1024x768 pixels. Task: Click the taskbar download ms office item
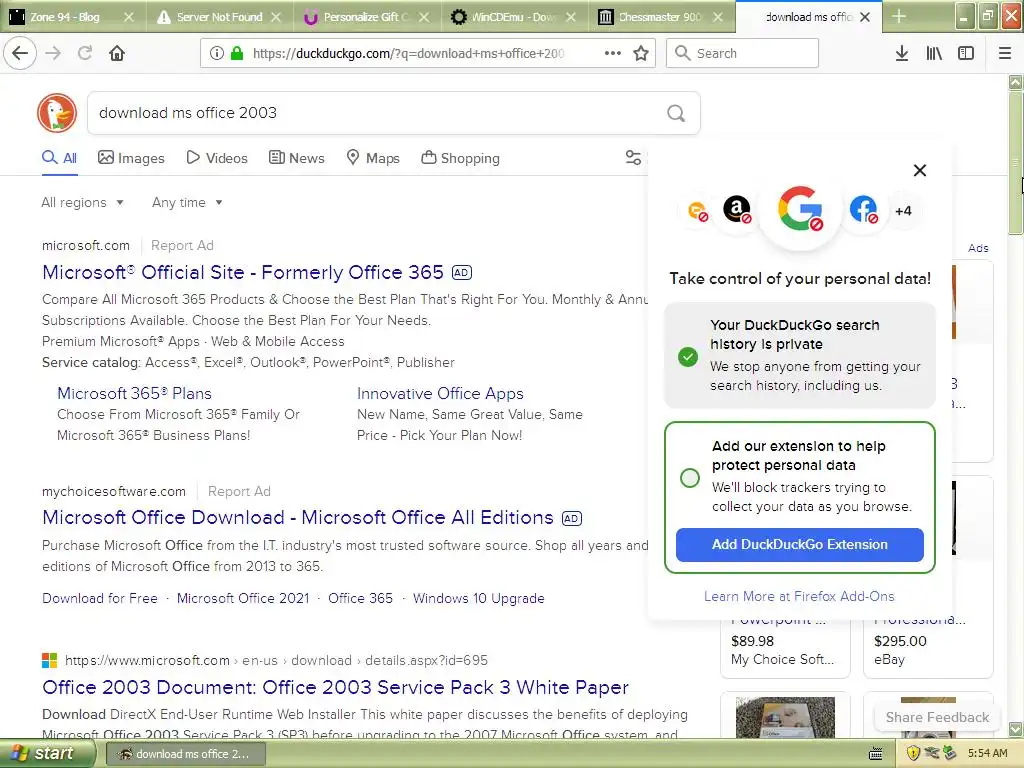click(185, 754)
